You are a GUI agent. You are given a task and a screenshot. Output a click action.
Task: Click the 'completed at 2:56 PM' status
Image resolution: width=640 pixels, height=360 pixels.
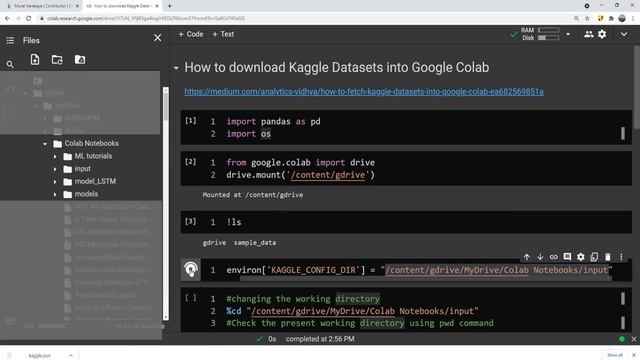(x=320, y=339)
